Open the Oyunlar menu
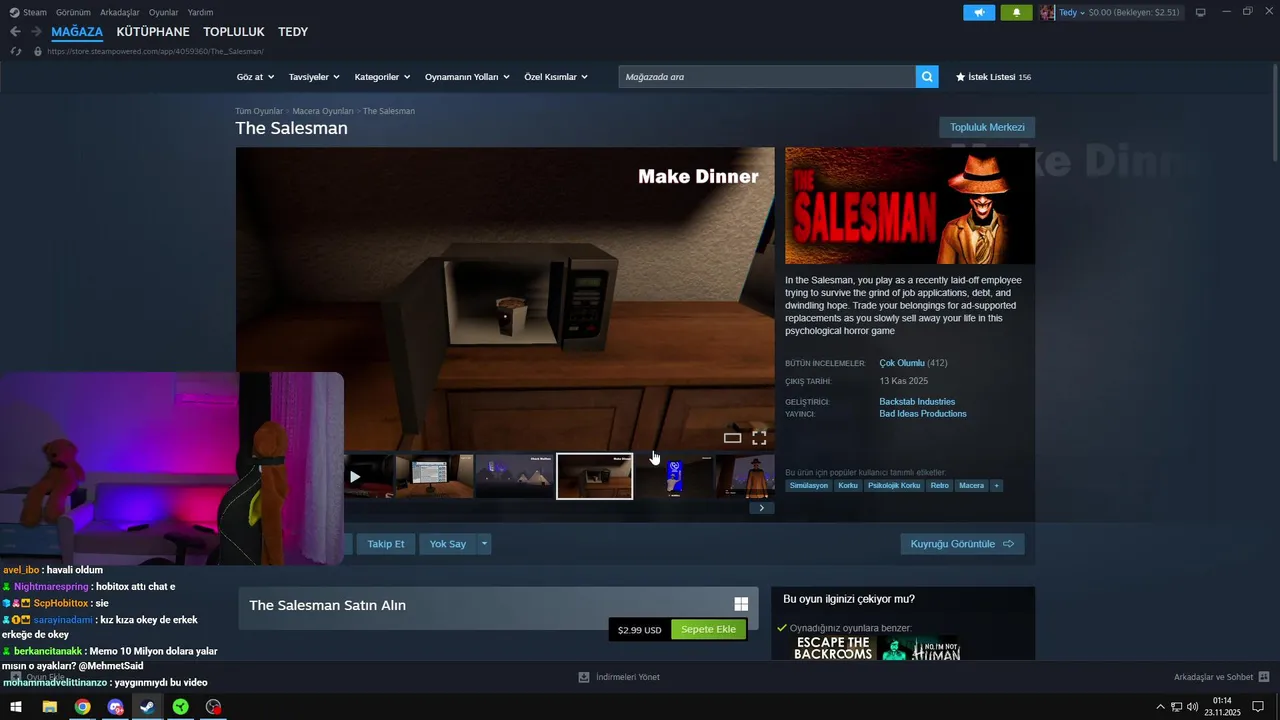Viewport: 1280px width, 720px height. tap(164, 12)
